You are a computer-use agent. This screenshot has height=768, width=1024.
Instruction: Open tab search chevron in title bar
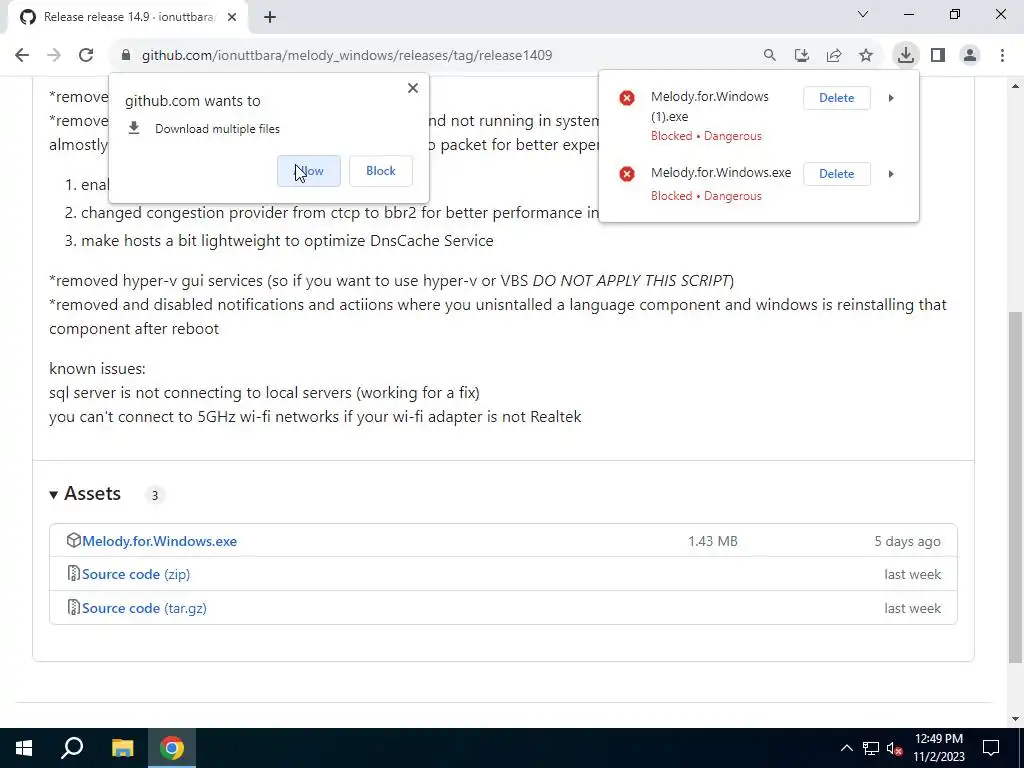(x=863, y=14)
